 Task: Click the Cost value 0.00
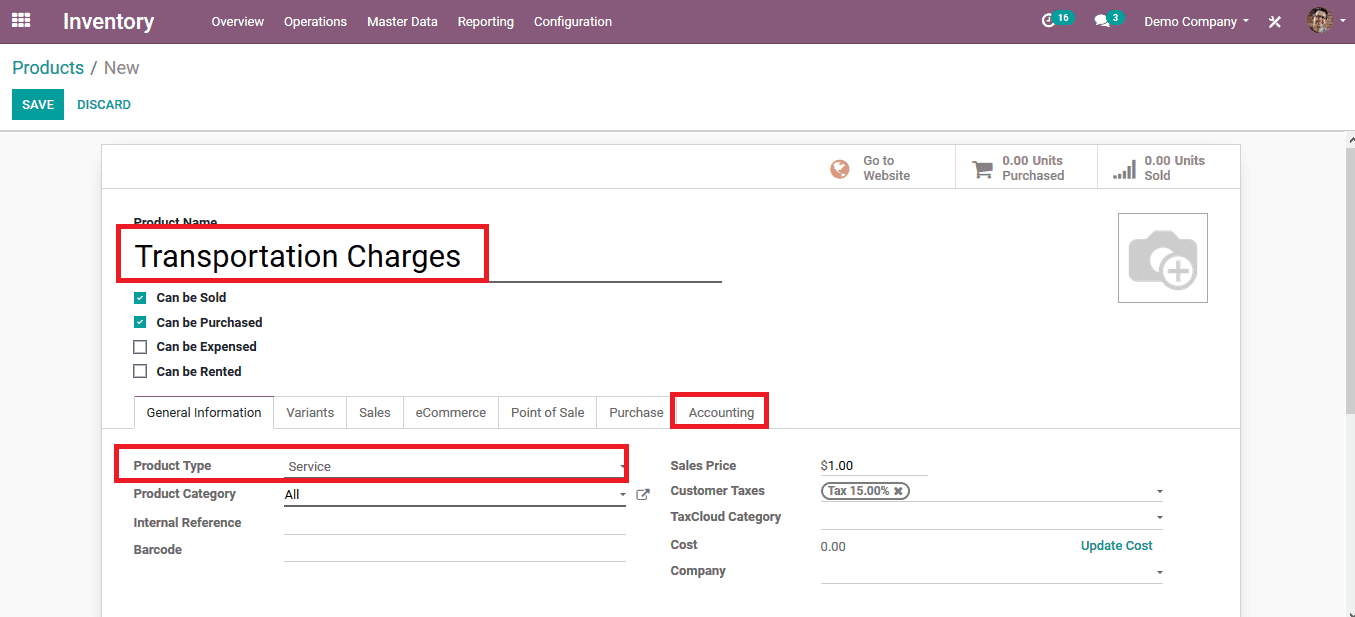[x=833, y=546]
